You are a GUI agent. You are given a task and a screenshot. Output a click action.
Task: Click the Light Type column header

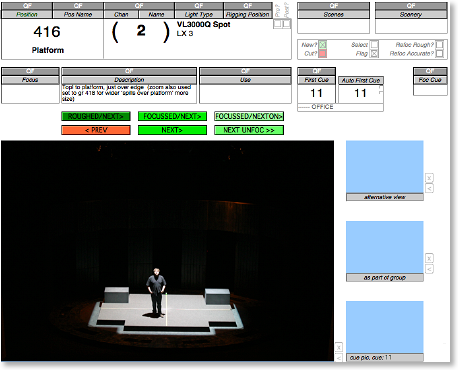[199, 14]
